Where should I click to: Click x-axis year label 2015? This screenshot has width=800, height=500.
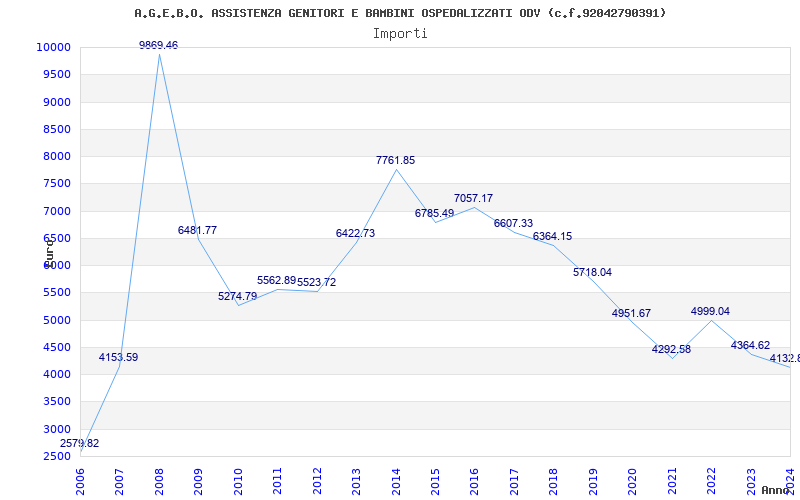[435, 482]
